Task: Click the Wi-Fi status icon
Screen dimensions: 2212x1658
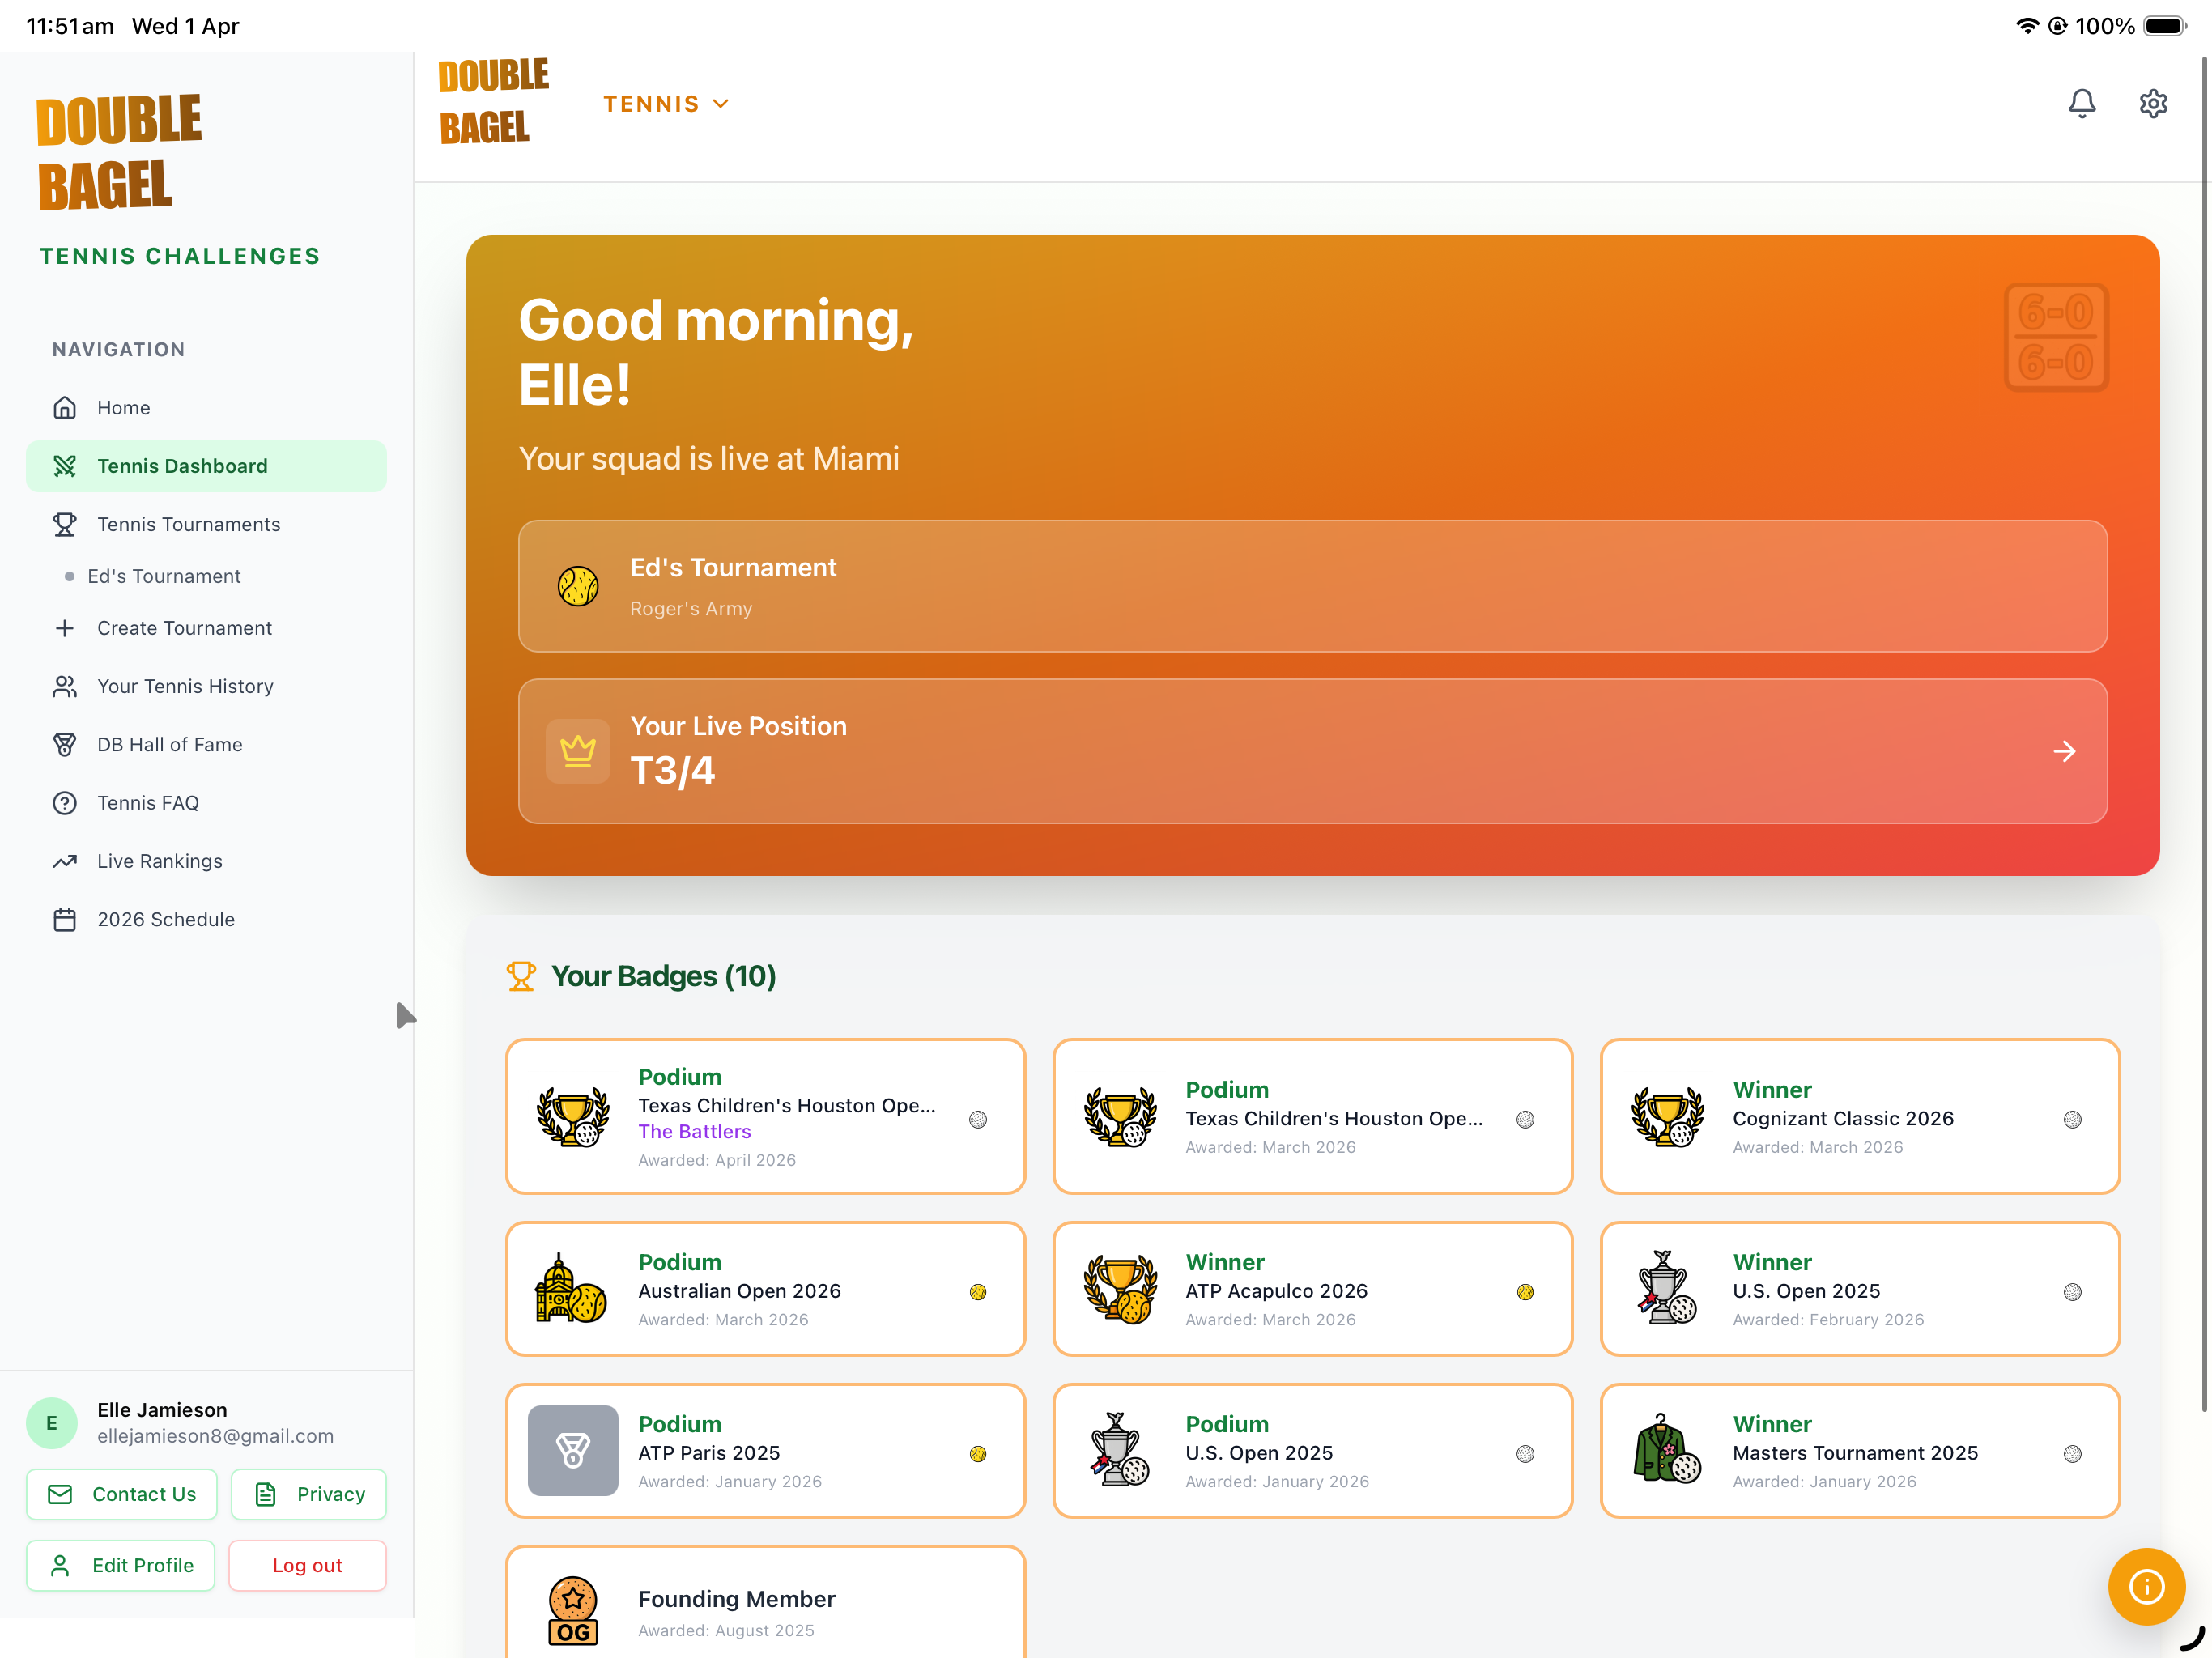Action: [x=2027, y=26]
